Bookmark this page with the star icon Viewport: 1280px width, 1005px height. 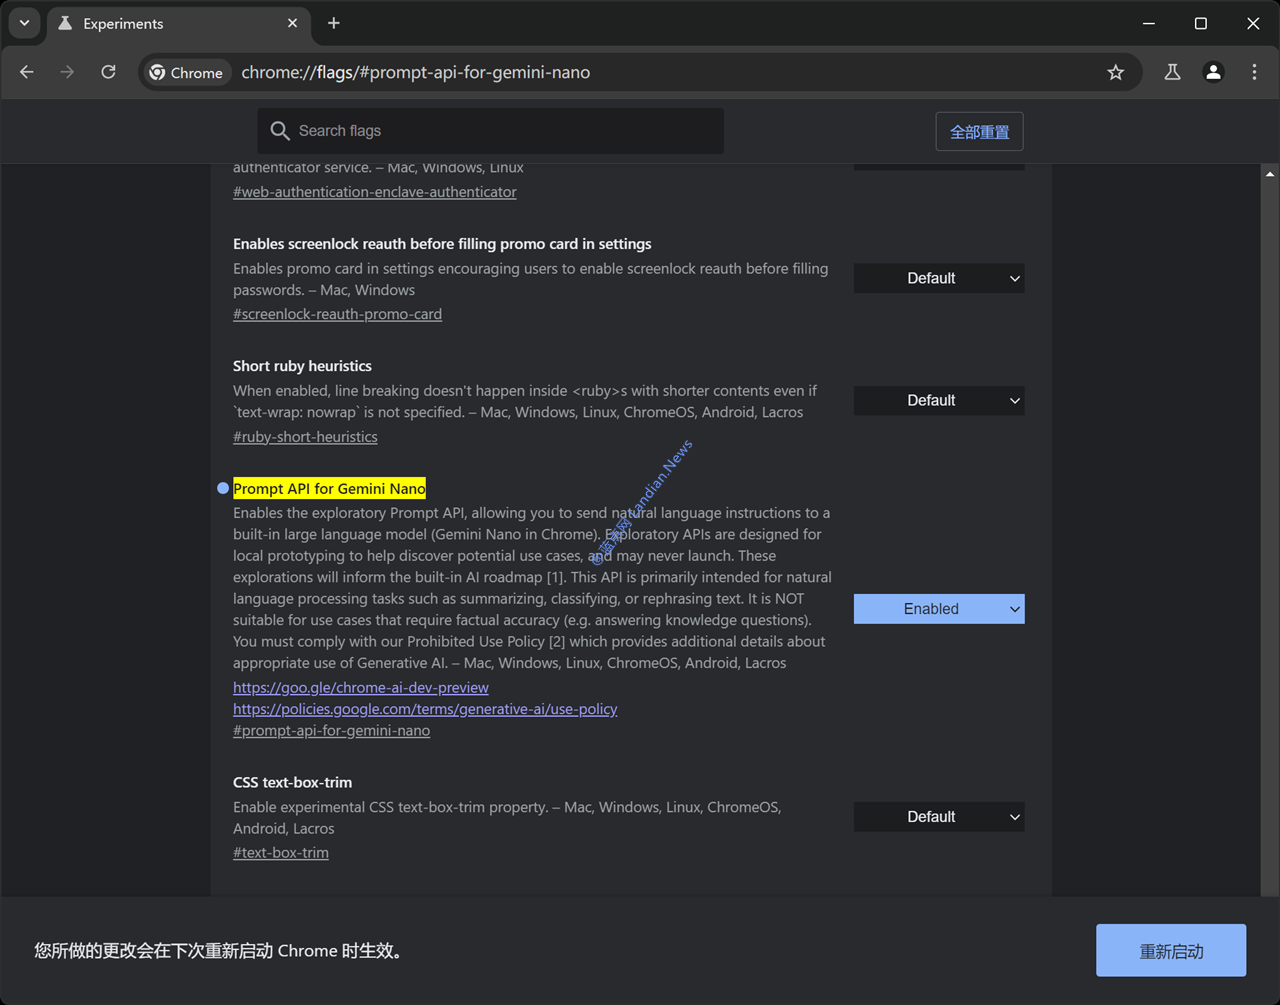[1115, 72]
